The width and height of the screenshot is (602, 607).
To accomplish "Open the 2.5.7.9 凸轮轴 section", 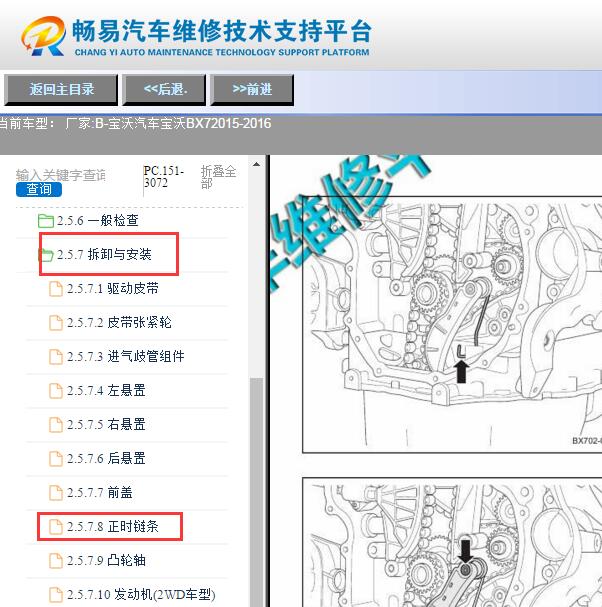I will tap(106, 561).
